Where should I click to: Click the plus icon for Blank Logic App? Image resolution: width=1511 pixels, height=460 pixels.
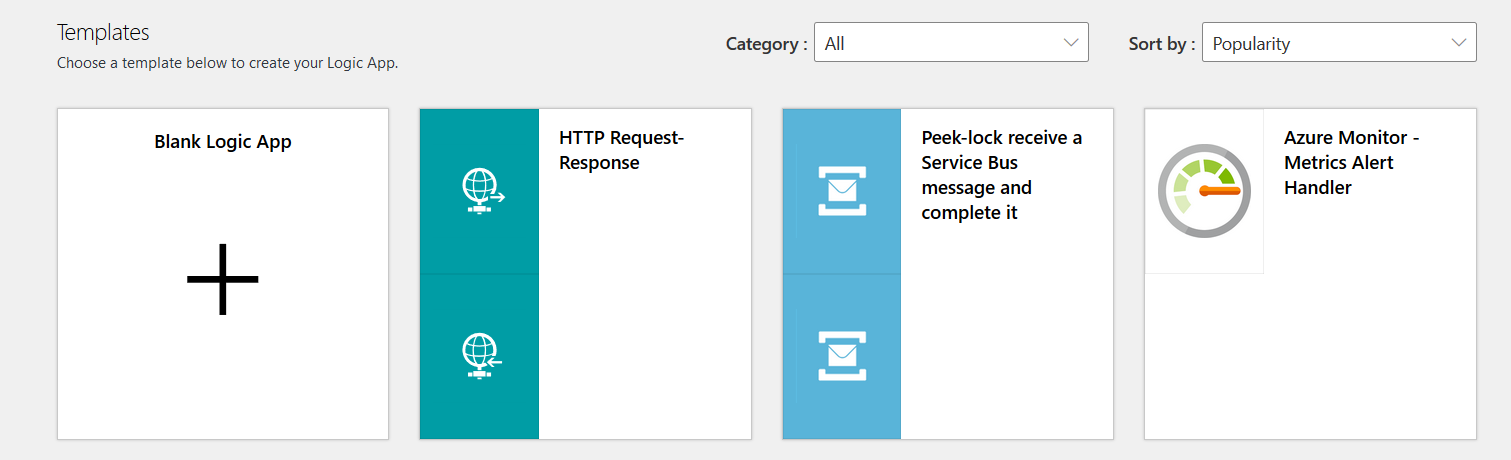click(x=222, y=279)
